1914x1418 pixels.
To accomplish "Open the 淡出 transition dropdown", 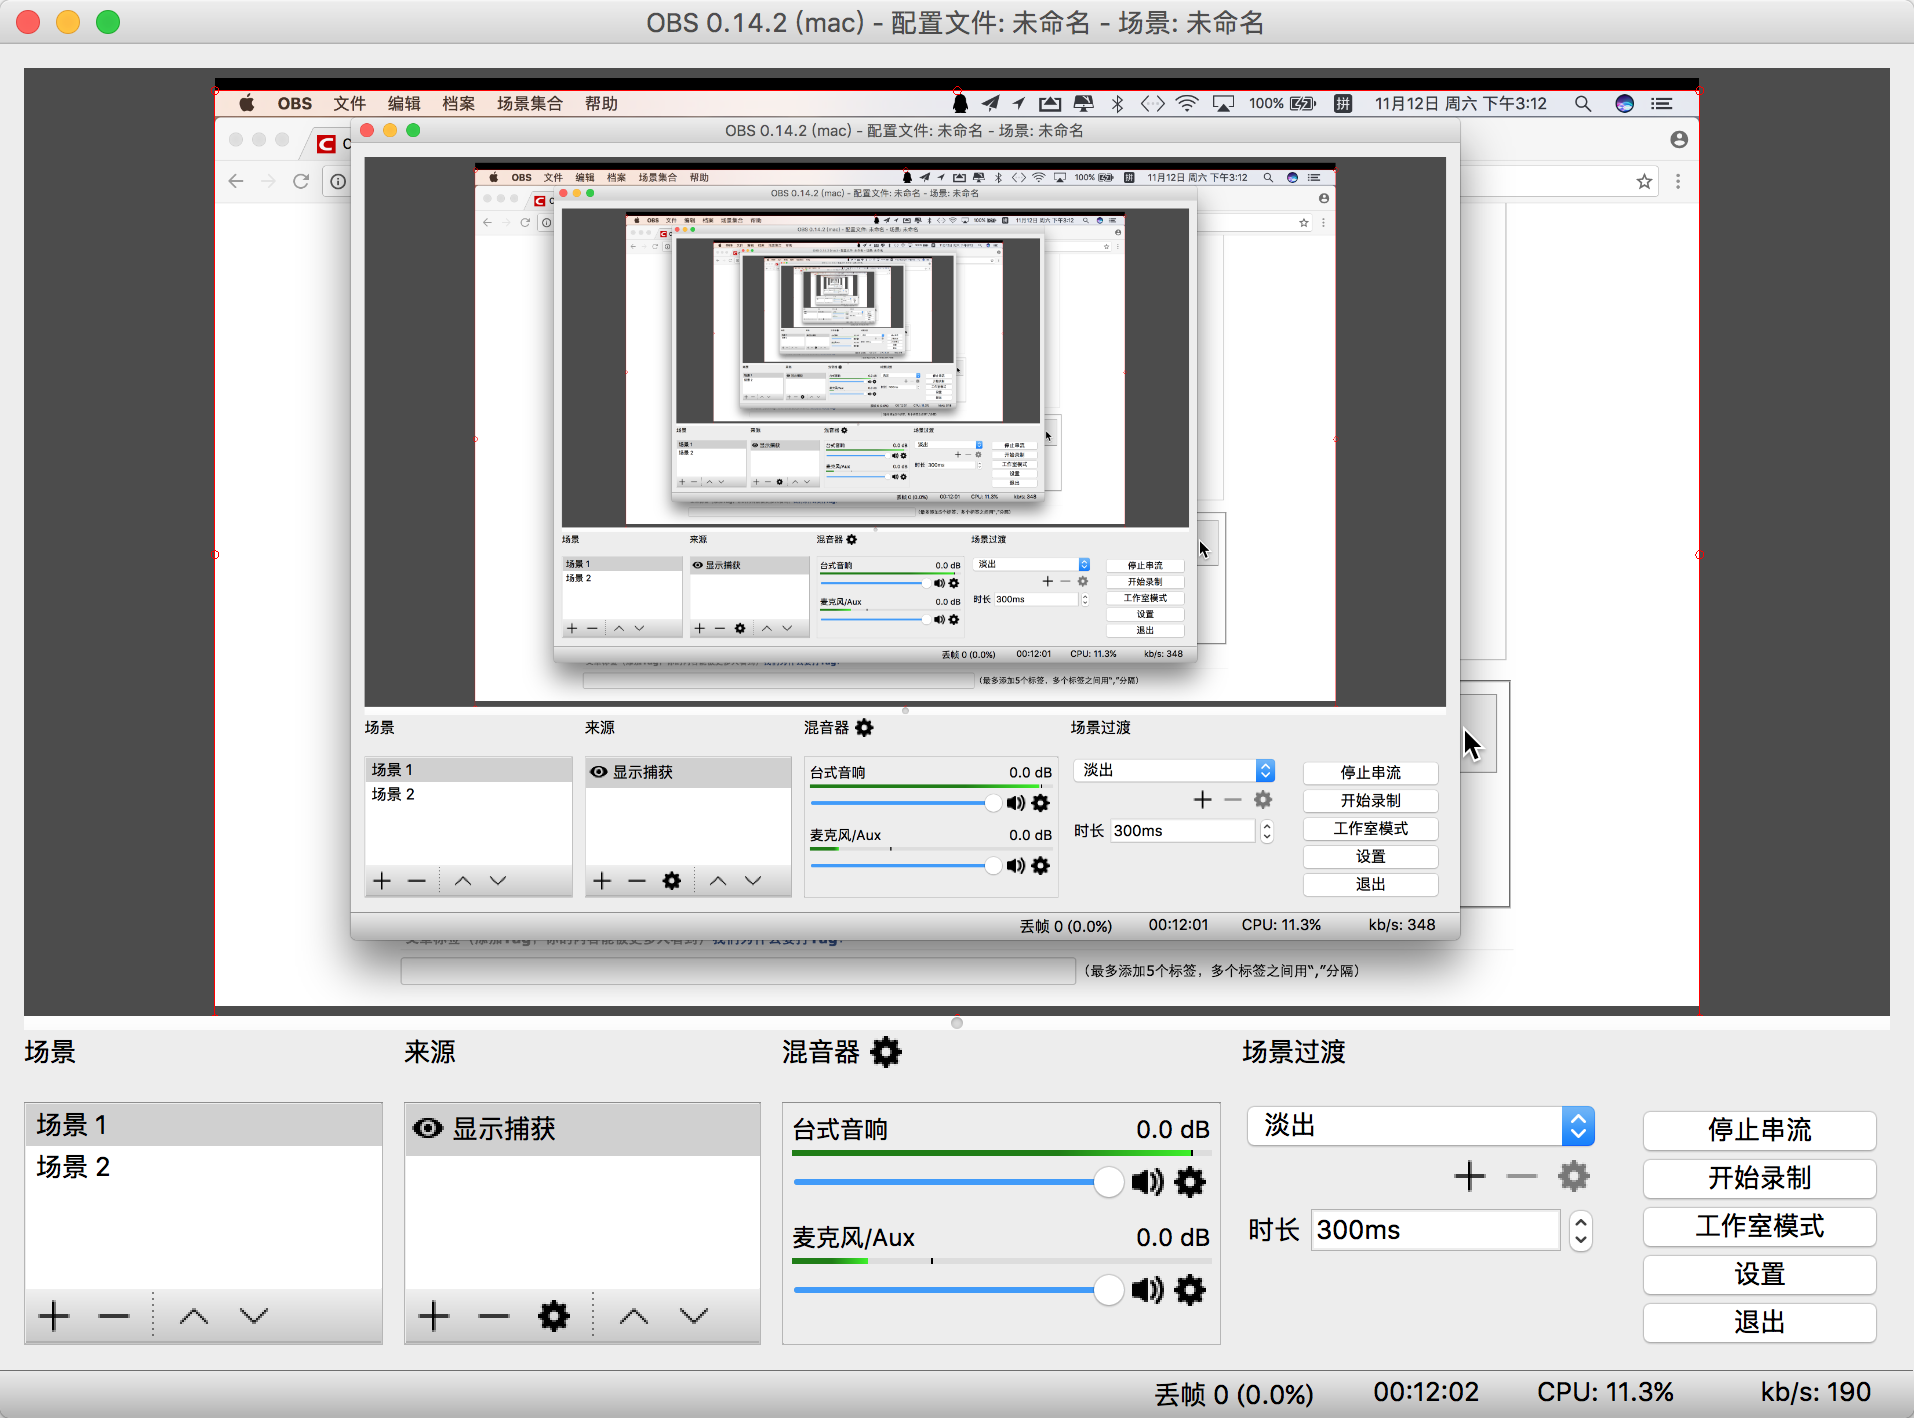I will click(x=1421, y=1126).
